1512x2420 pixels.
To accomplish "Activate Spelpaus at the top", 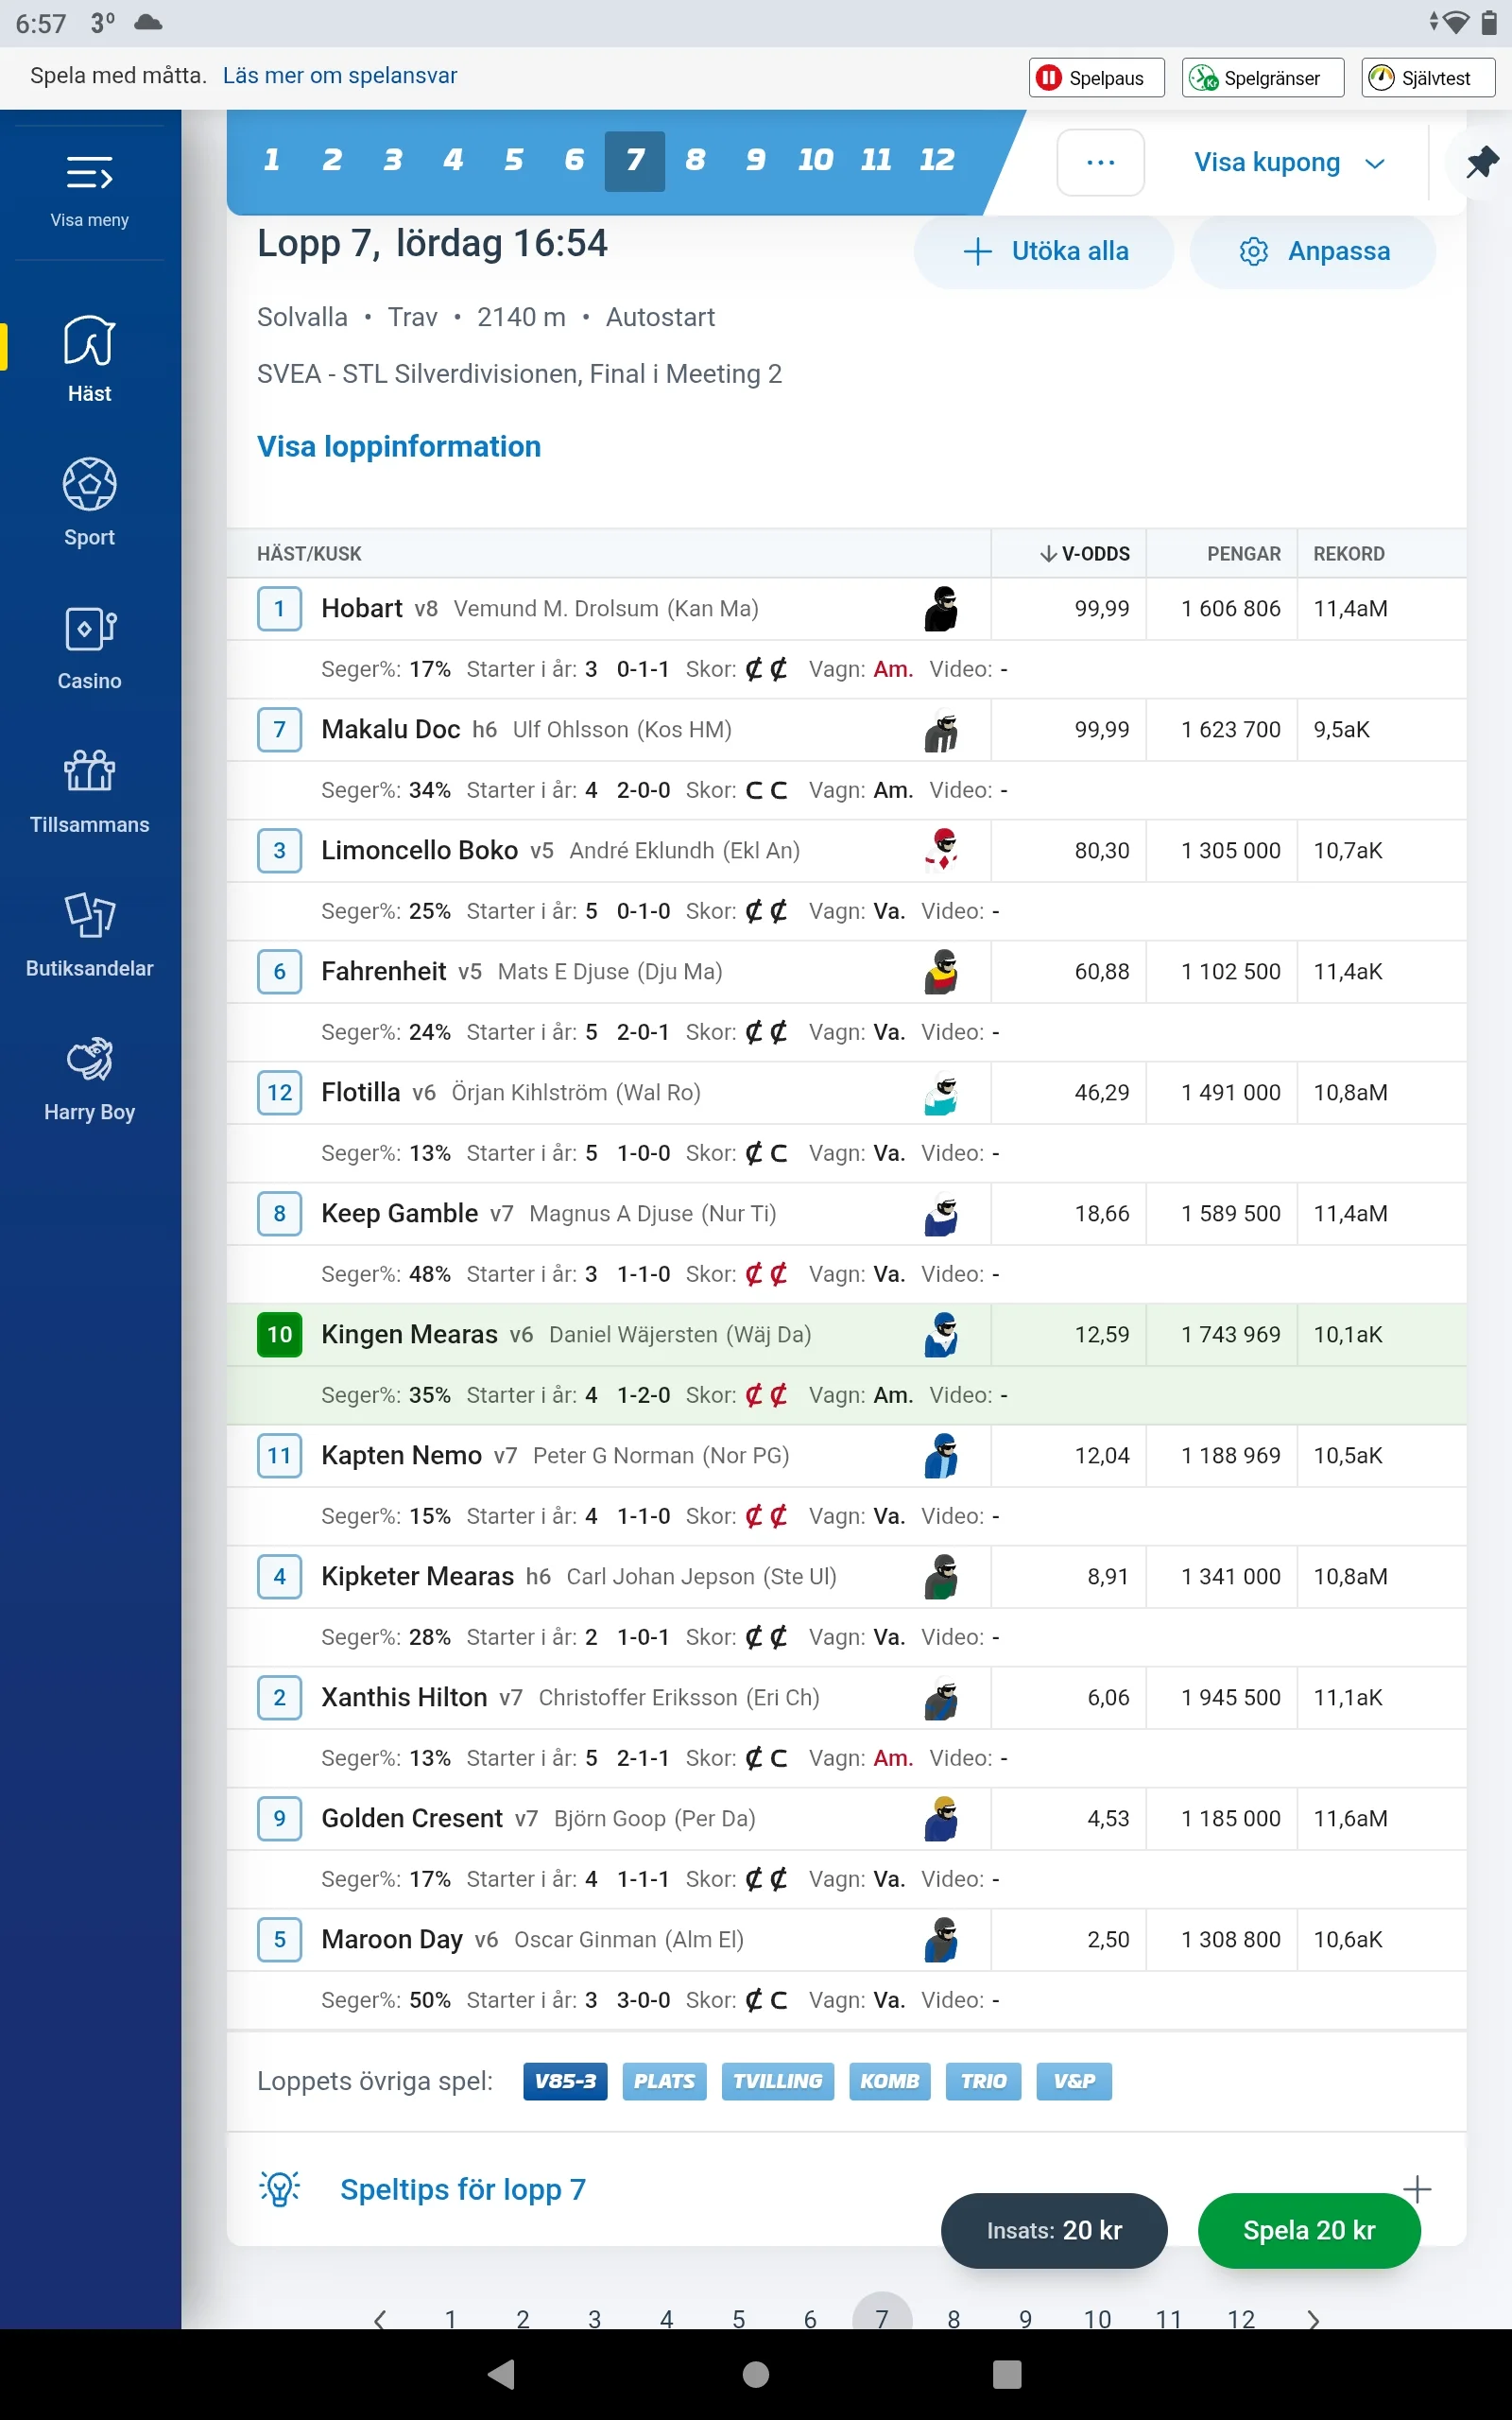I will [1095, 77].
